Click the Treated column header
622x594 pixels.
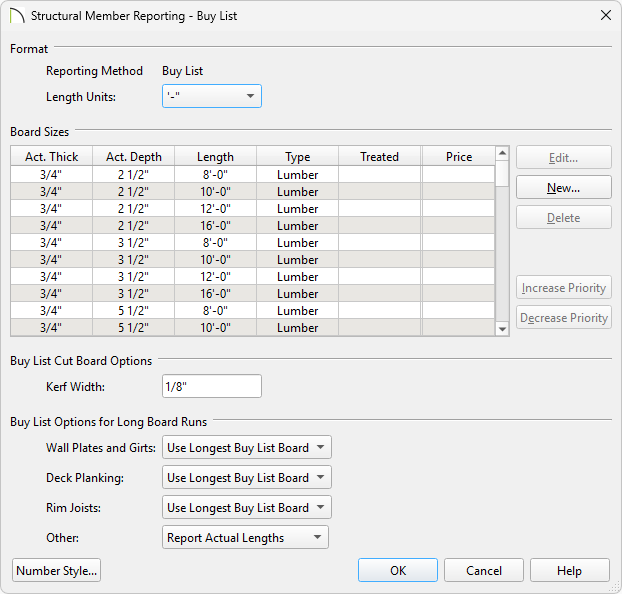pyautogui.click(x=380, y=156)
